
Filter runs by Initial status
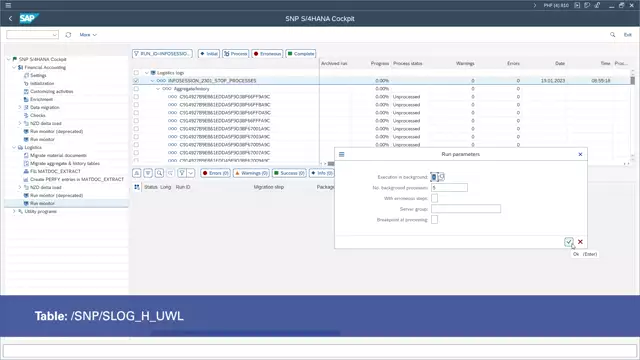tap(209, 53)
